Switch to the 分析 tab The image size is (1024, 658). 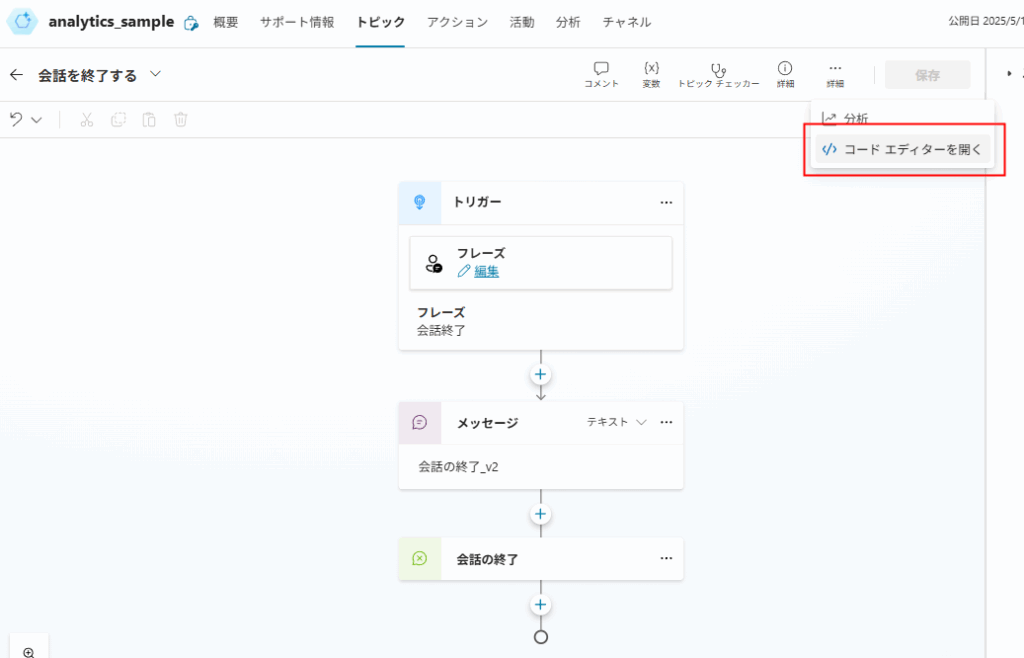coord(568,22)
